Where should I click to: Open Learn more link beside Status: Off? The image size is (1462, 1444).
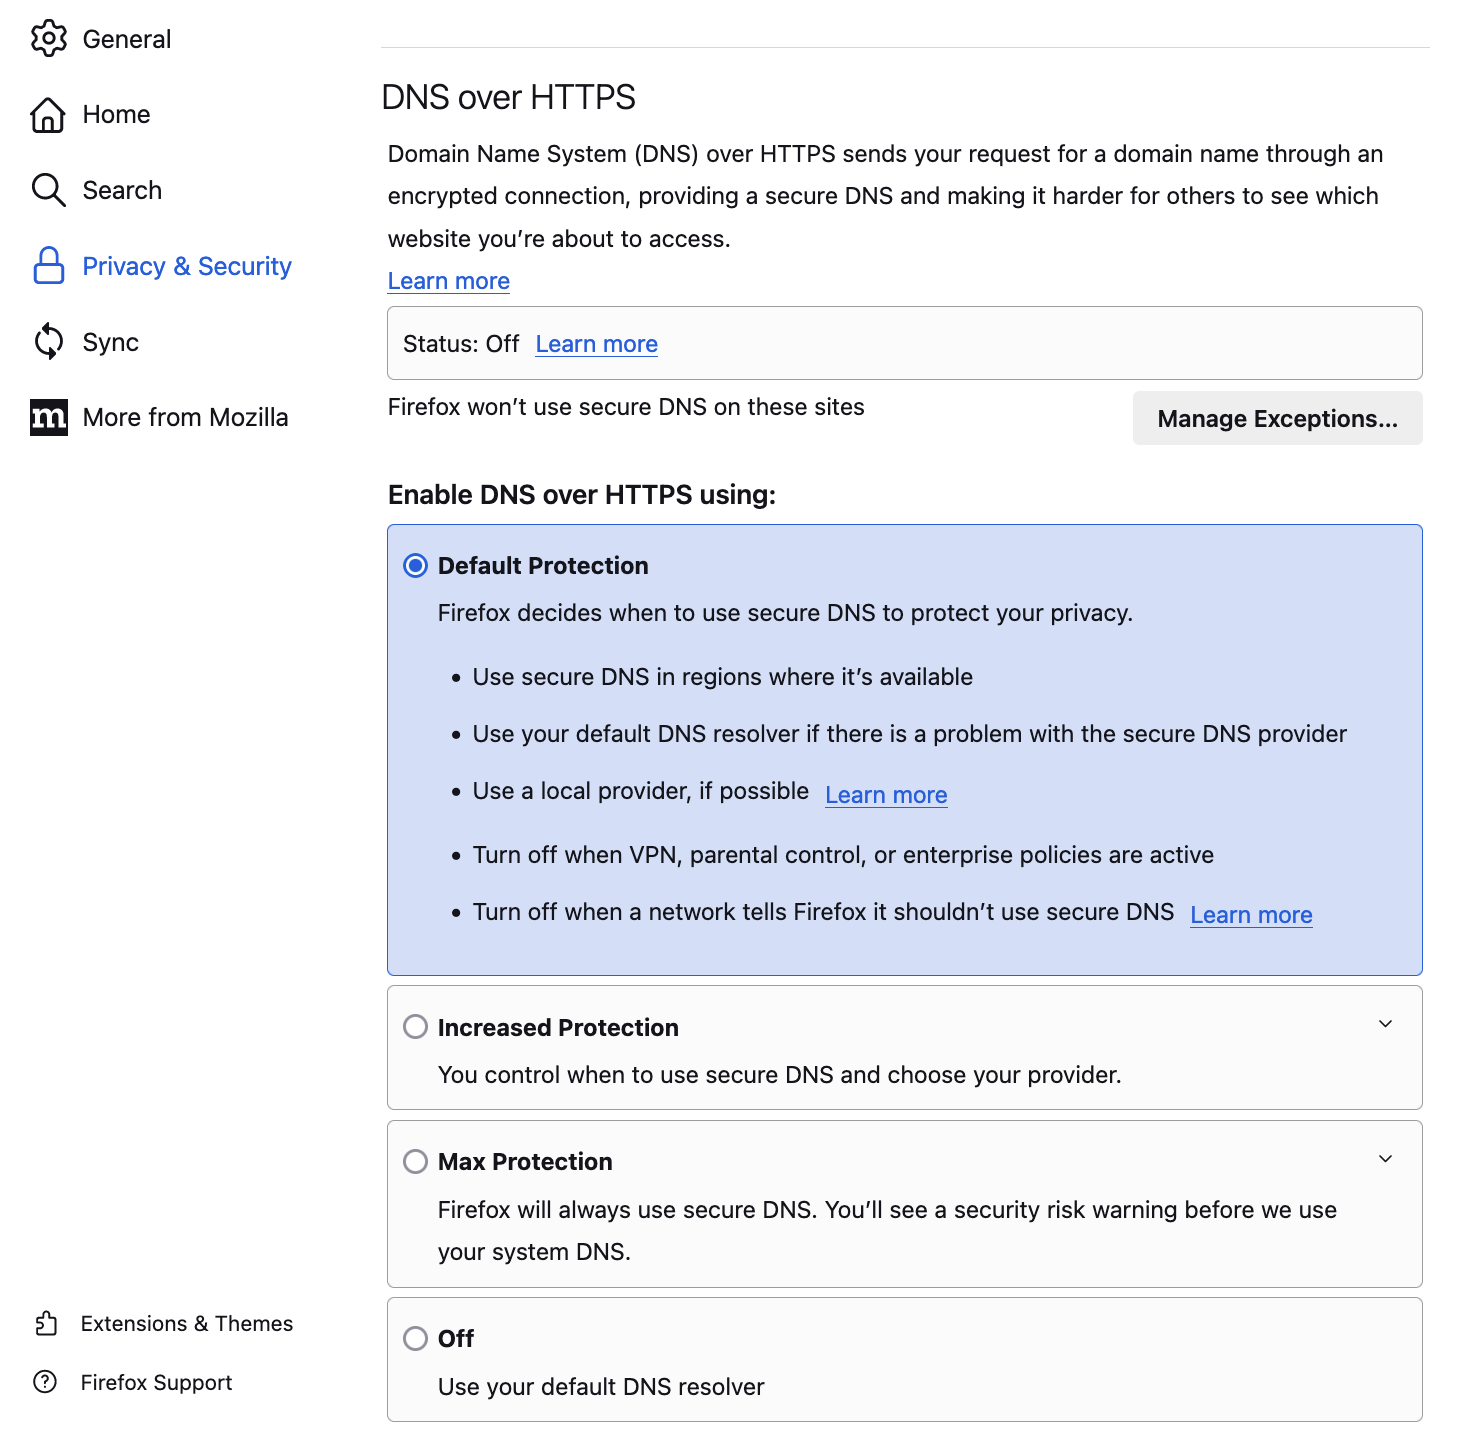[x=596, y=344]
